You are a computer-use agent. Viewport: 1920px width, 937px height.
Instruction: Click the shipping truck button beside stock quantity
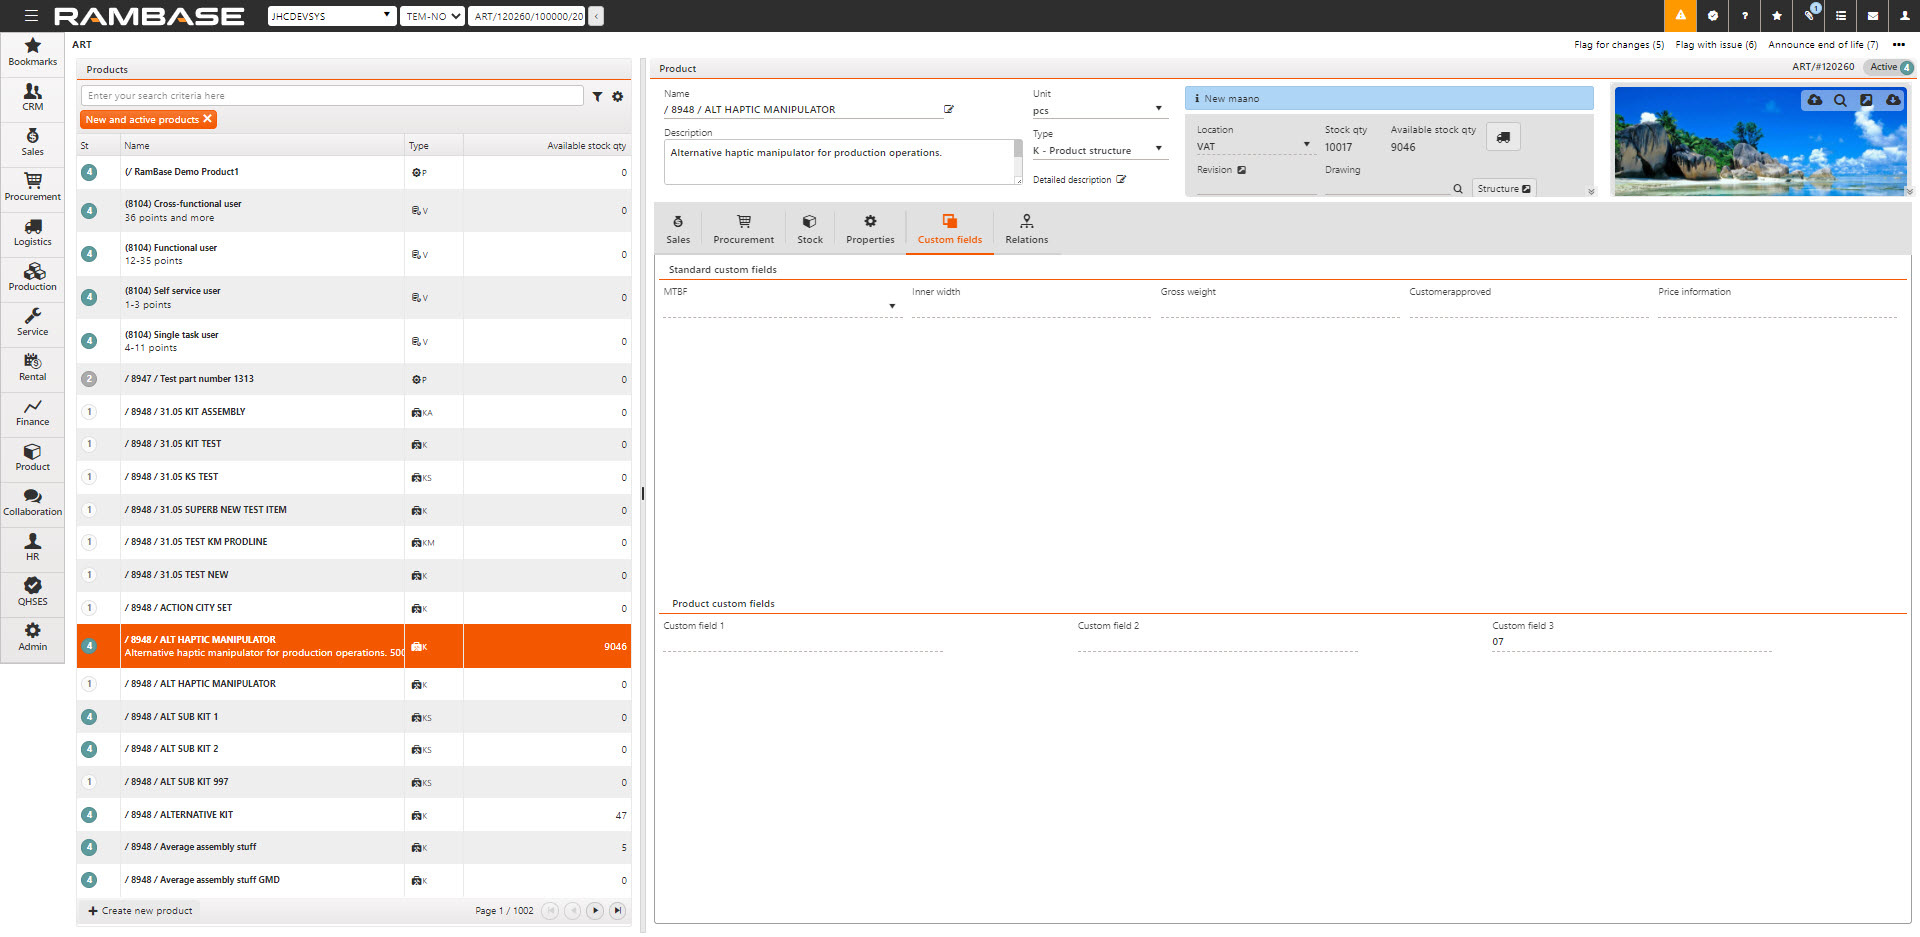coord(1503,137)
